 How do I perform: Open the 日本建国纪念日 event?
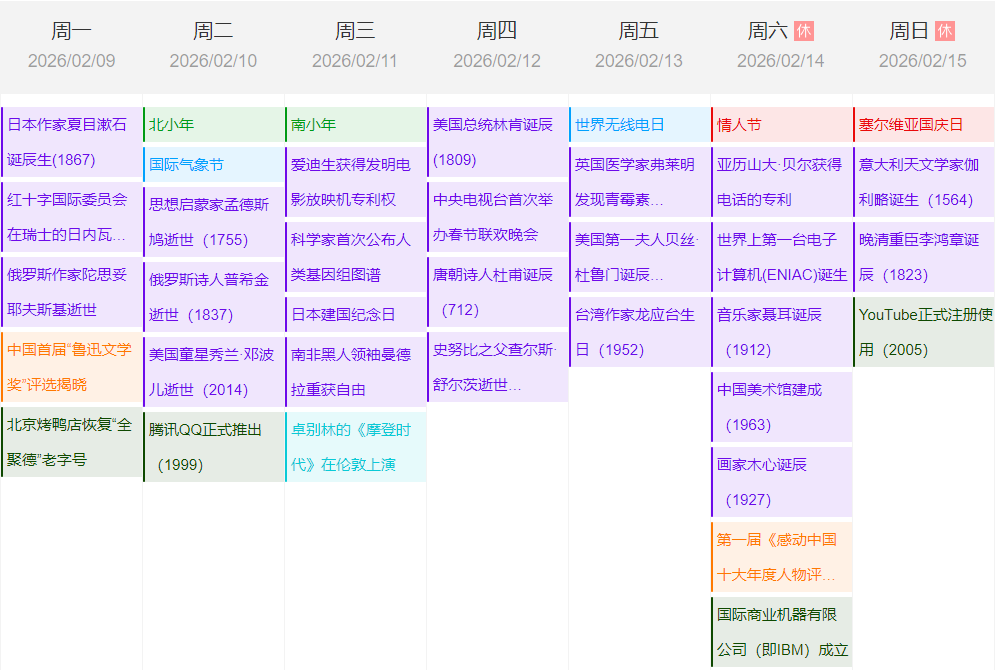356,314
